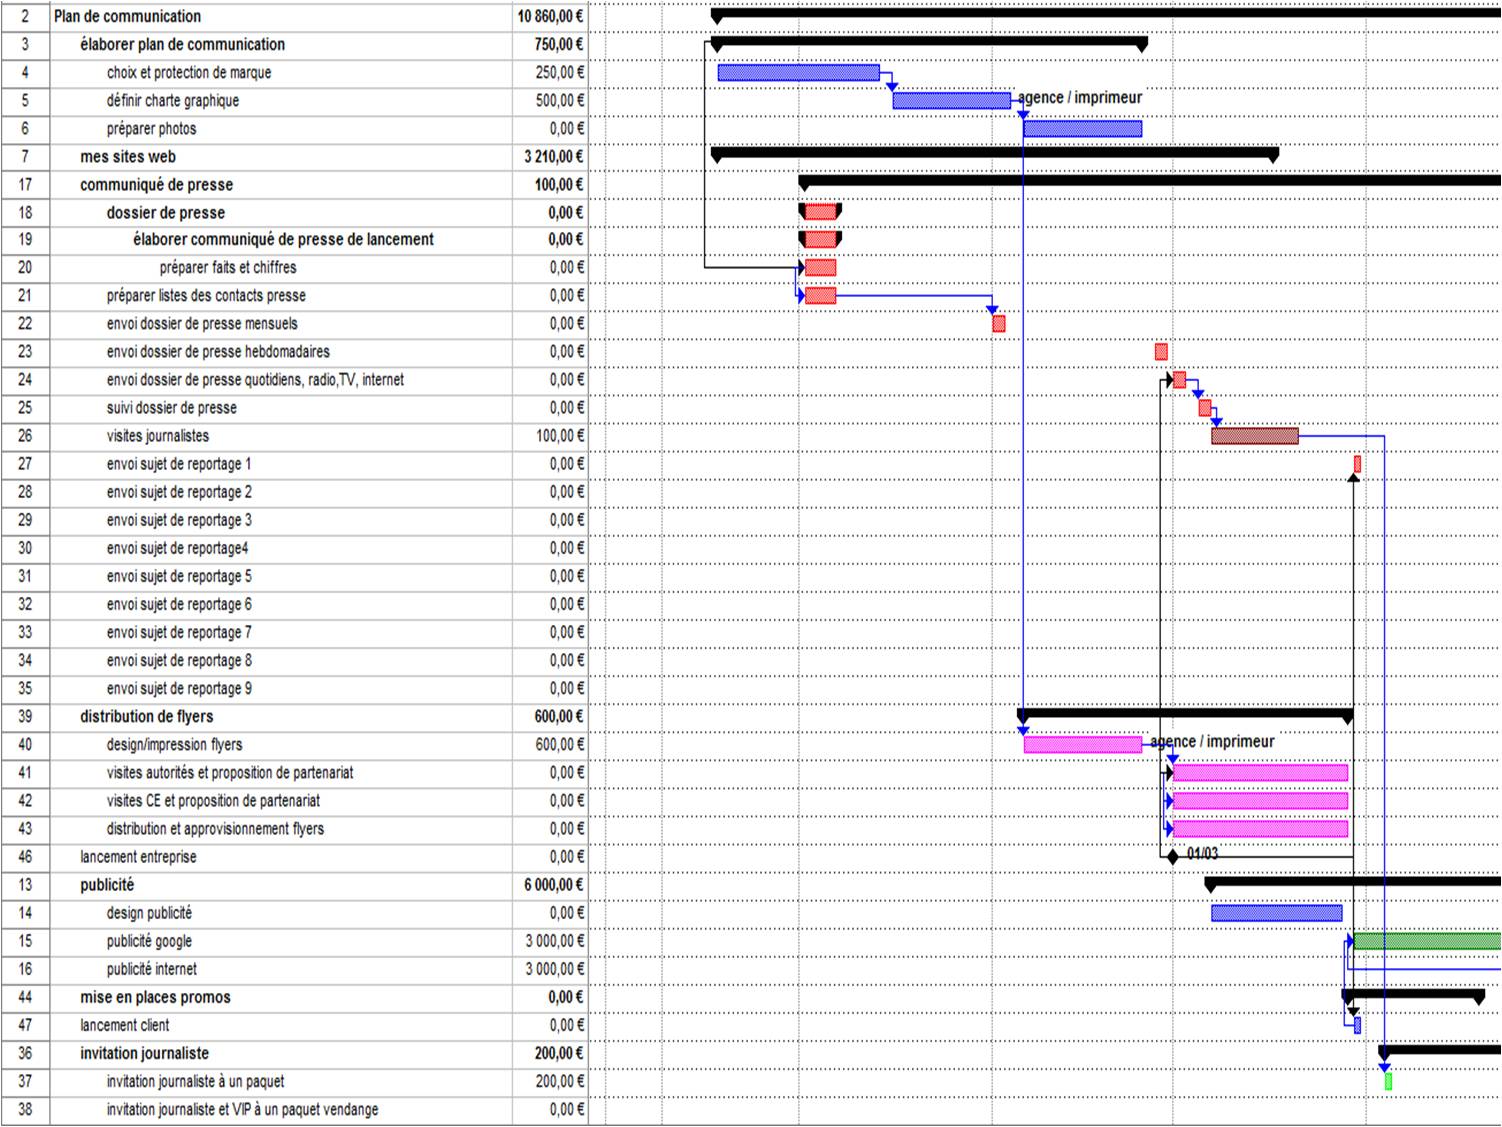The width and height of the screenshot is (1502, 1127).
Task: Click the magenta 'design/impression flyers' Gantt bar
Action: point(1083,745)
